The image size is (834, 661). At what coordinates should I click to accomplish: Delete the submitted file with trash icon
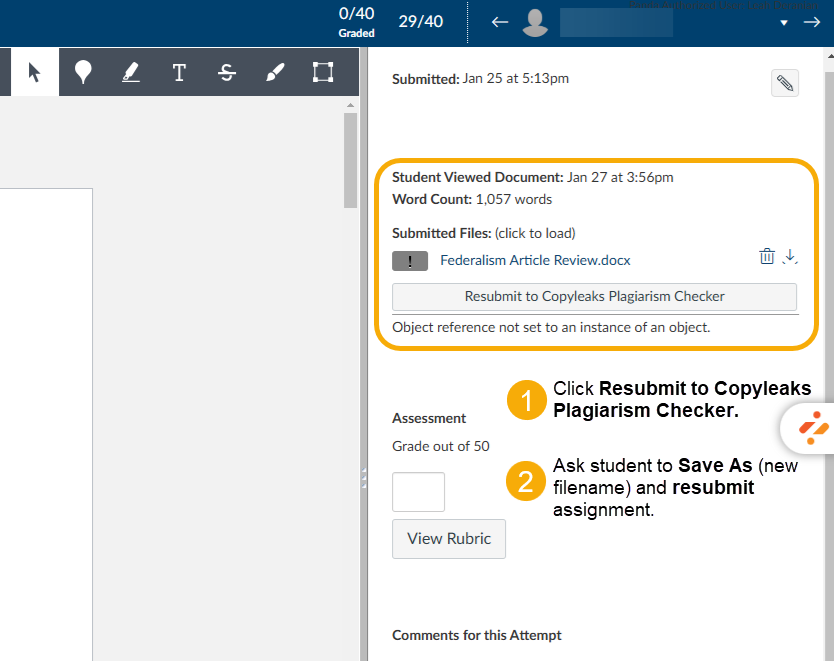[766, 256]
